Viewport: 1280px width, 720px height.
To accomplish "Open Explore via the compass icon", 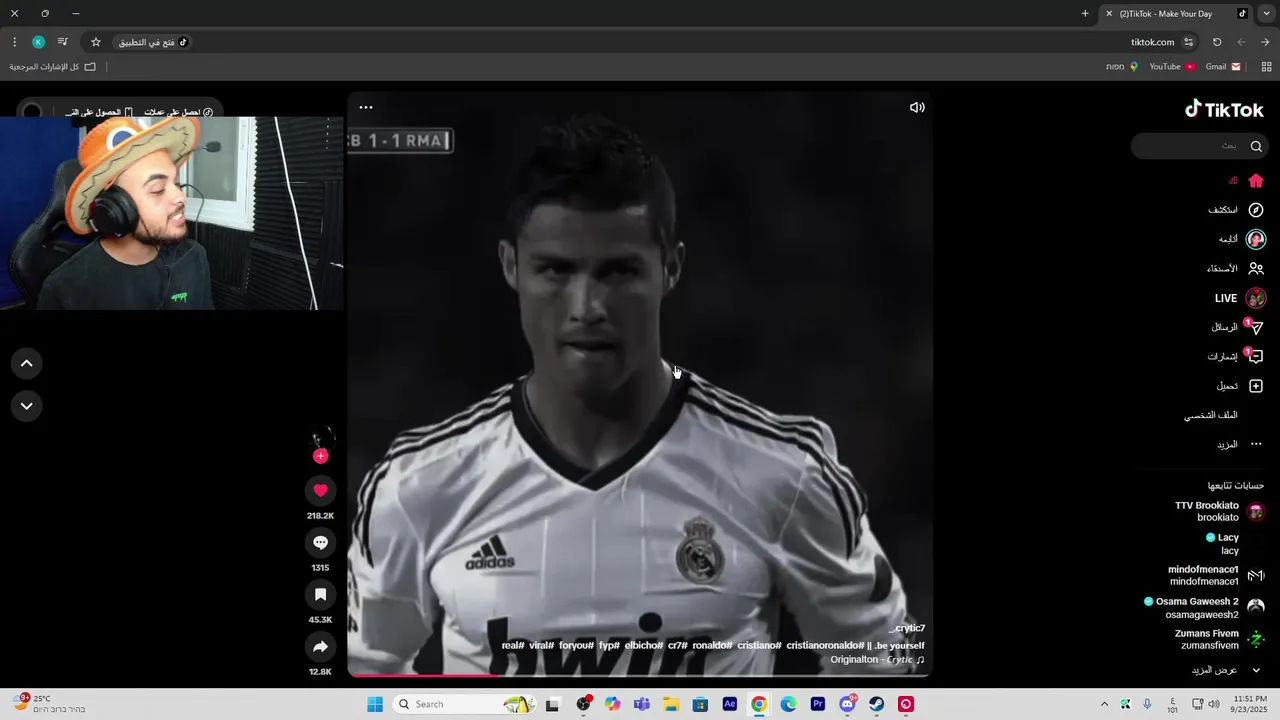I will click(x=1256, y=210).
